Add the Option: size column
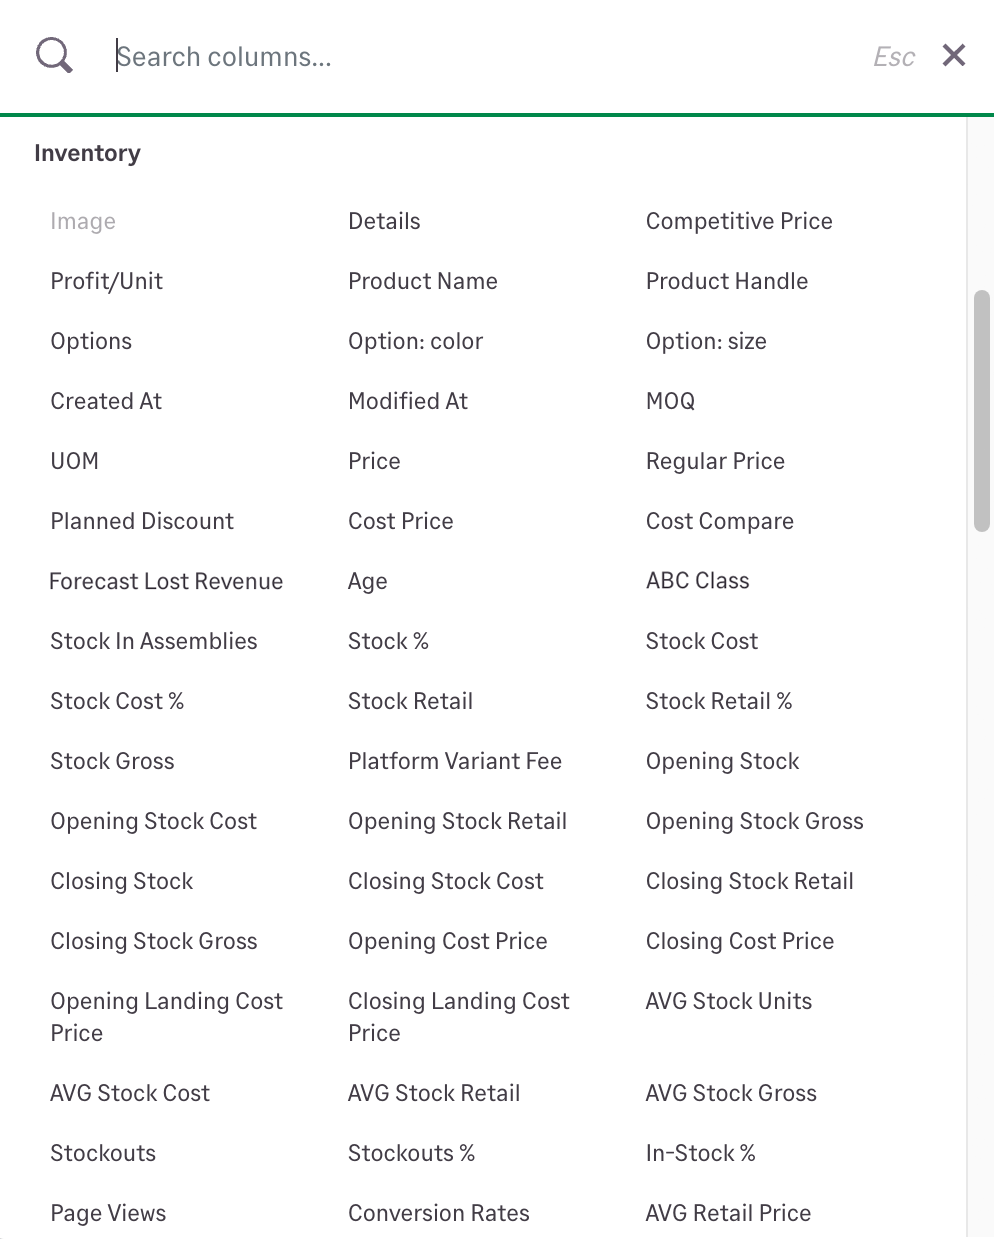 pos(705,341)
